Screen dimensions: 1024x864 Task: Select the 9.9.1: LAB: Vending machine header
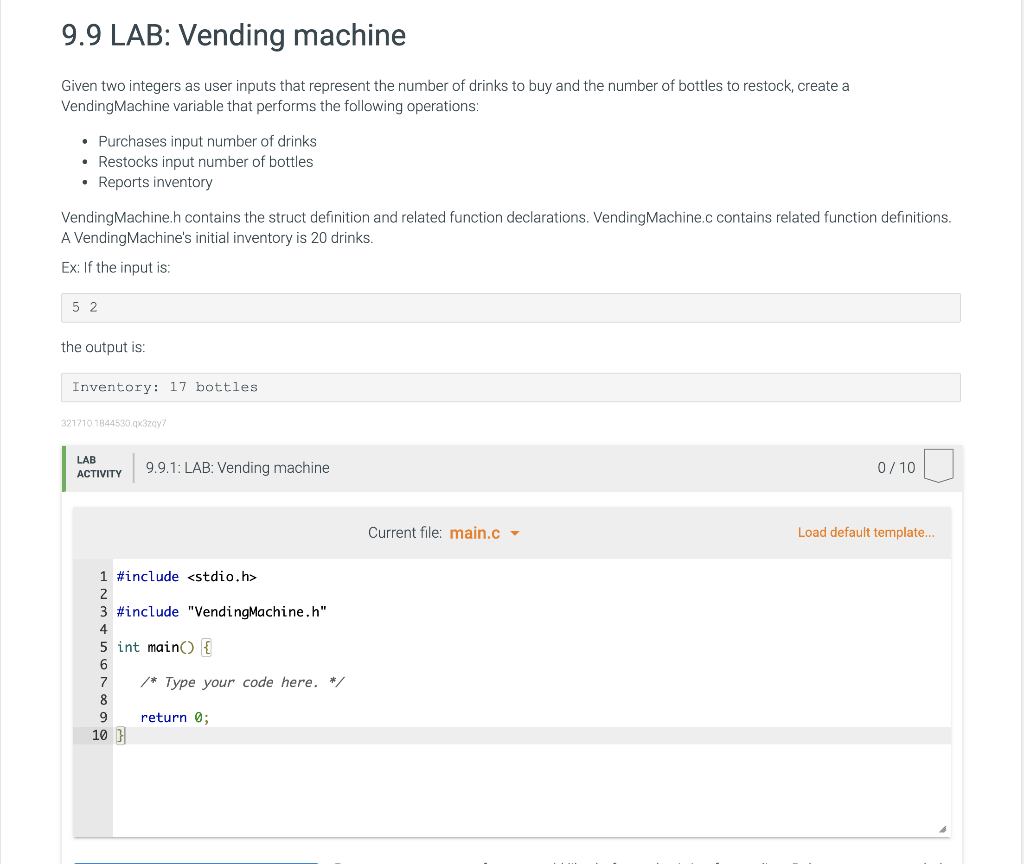click(x=237, y=467)
